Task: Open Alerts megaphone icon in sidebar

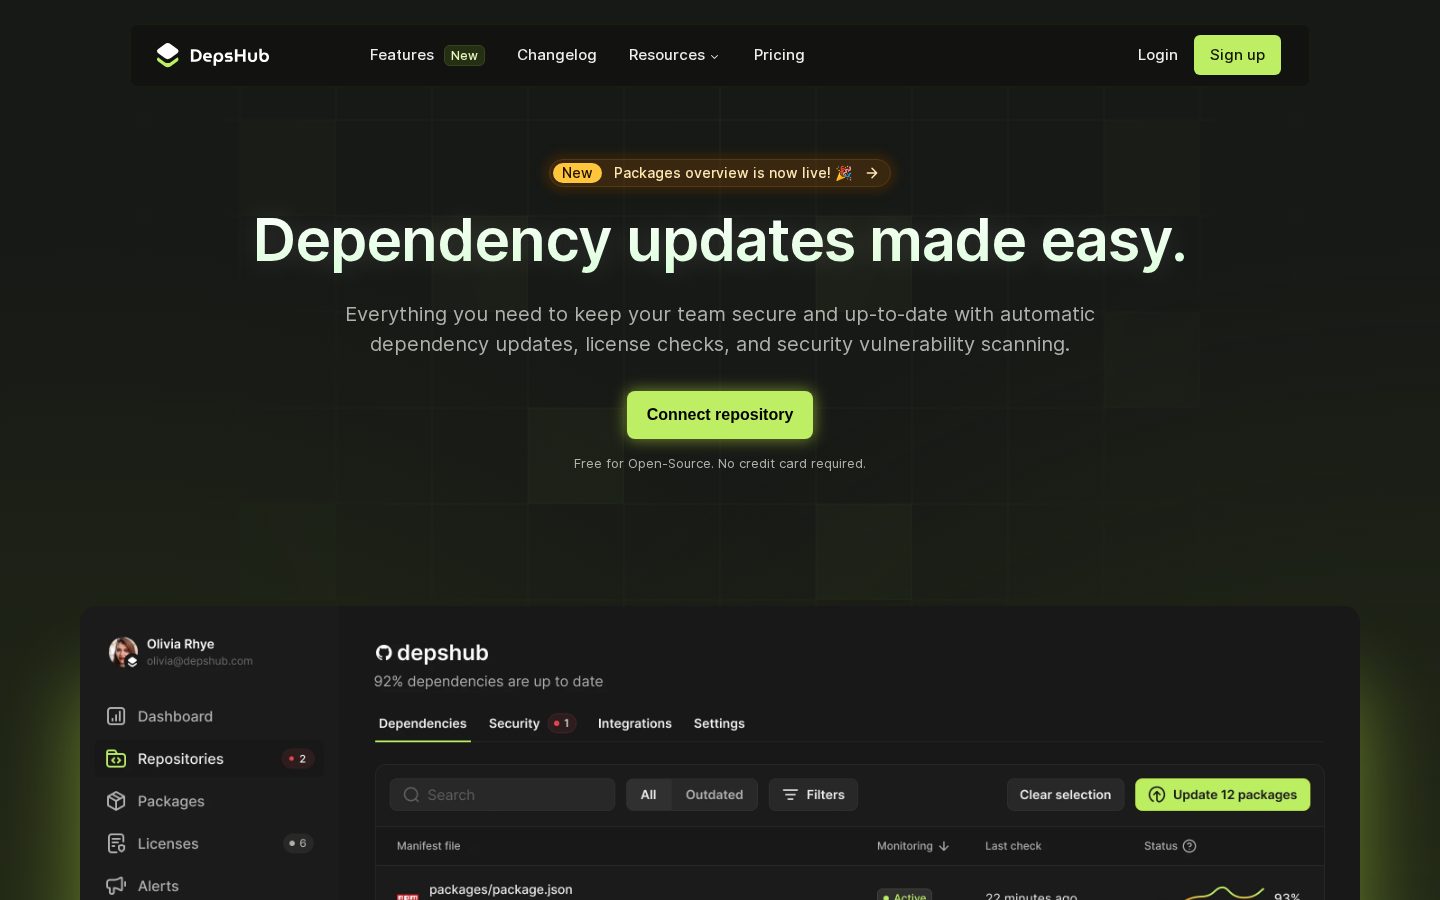Action: [116, 886]
